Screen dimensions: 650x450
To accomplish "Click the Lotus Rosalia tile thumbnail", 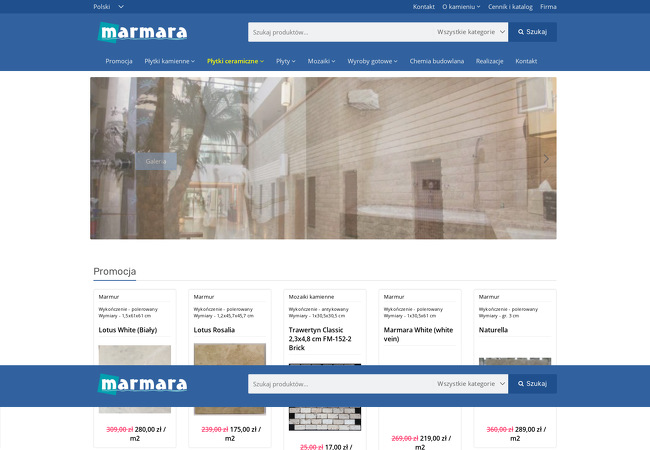I will pyautogui.click(x=230, y=354).
